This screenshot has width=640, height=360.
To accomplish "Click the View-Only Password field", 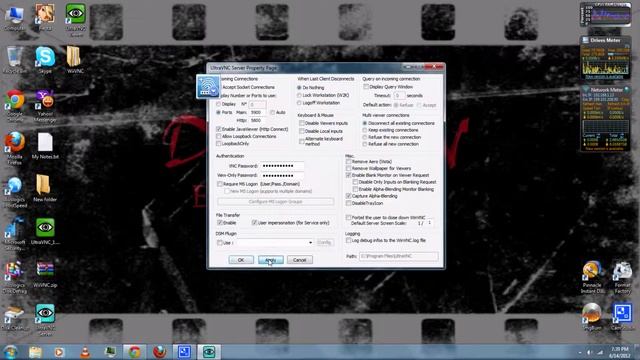I will (282, 176).
